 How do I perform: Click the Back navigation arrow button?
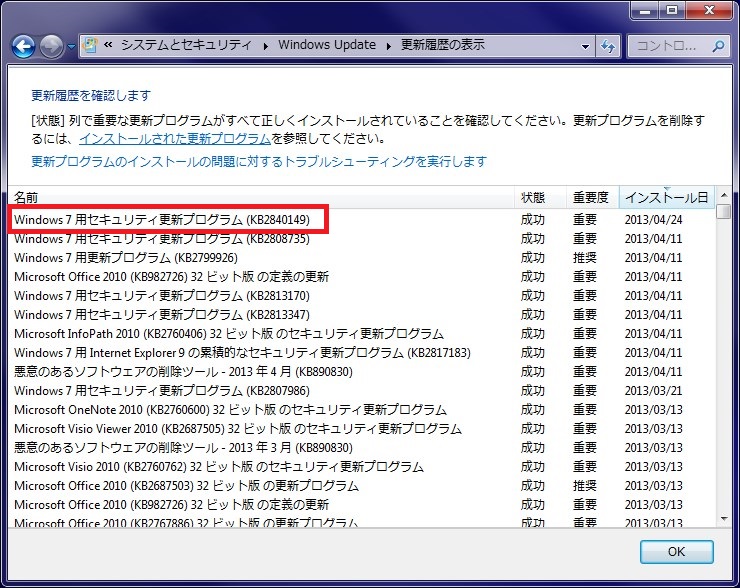pos(24,46)
